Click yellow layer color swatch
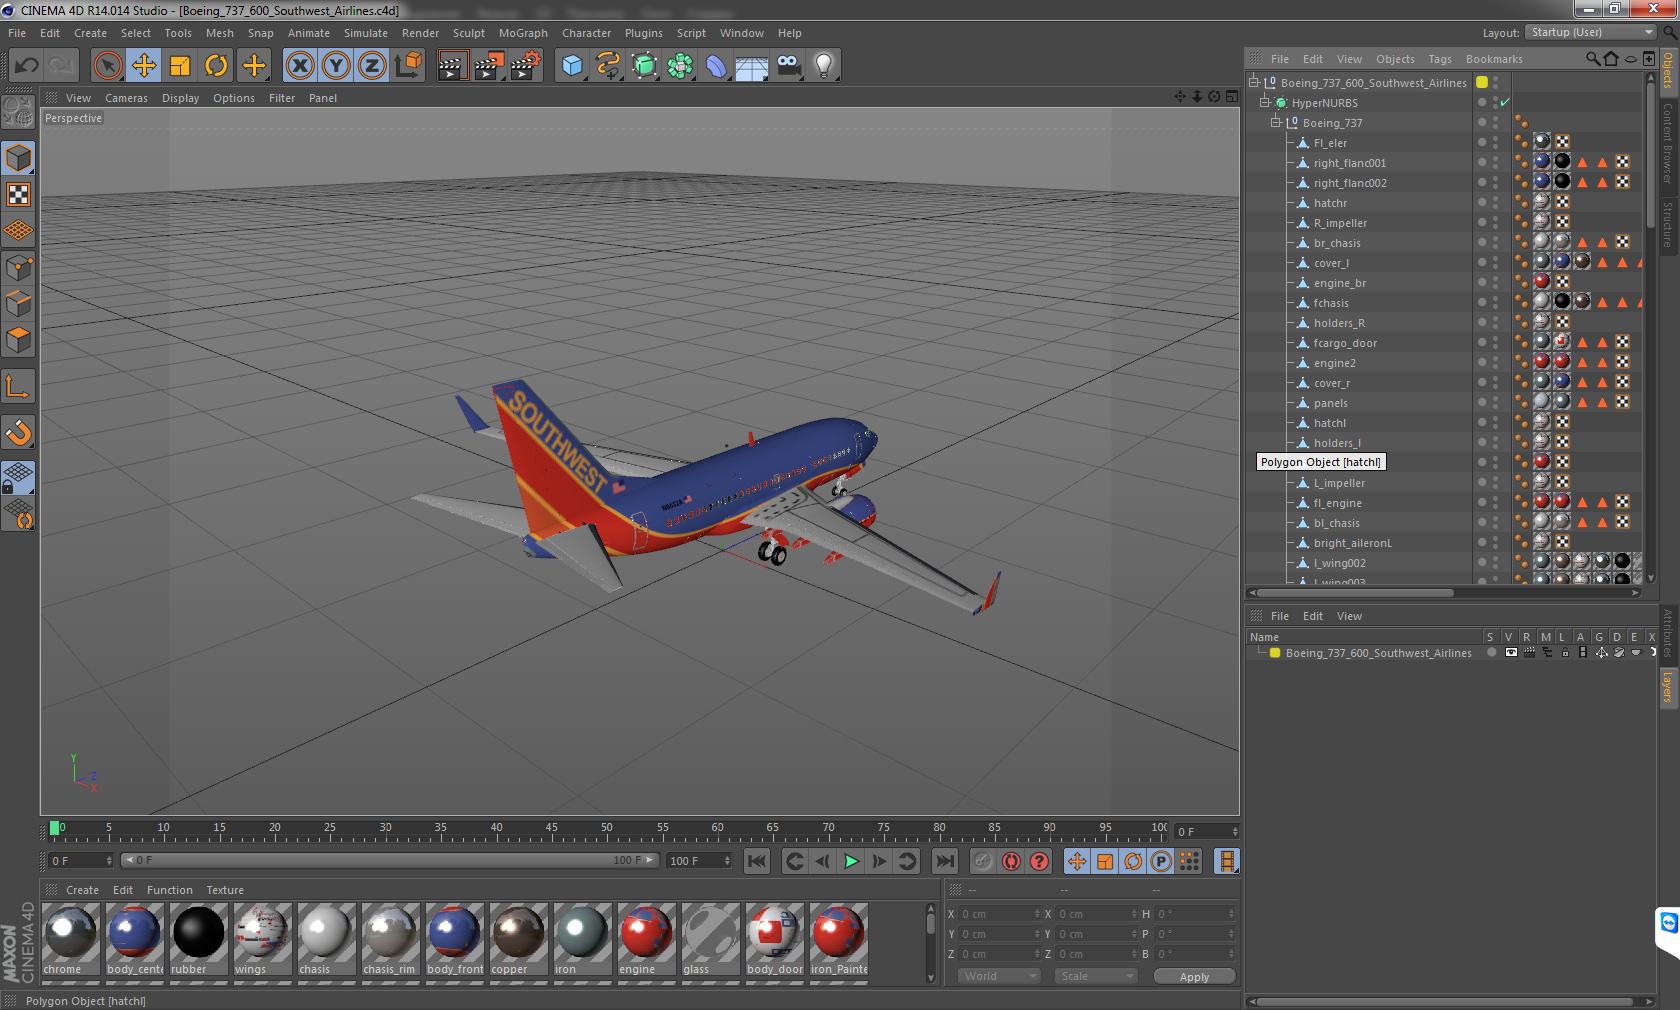 (1275, 653)
